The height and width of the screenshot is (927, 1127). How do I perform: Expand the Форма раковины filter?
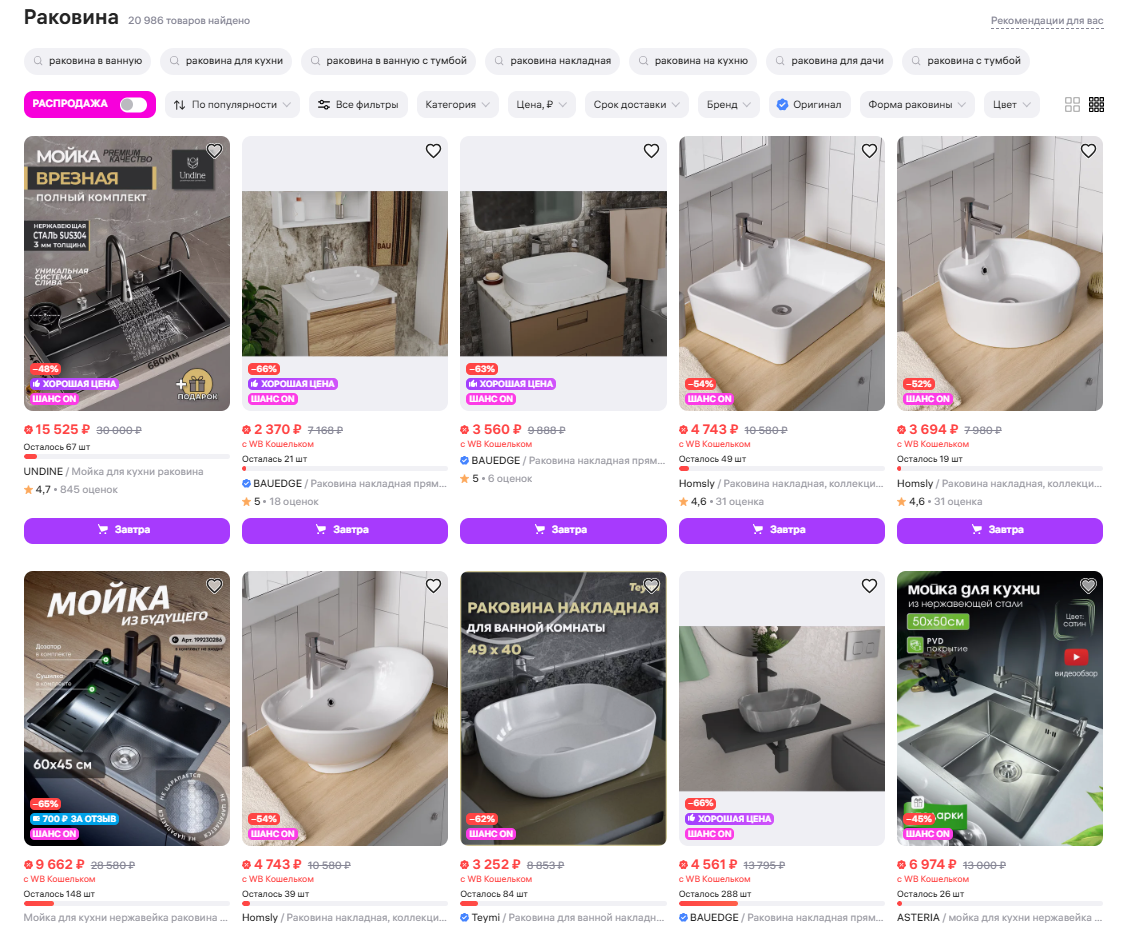(917, 105)
